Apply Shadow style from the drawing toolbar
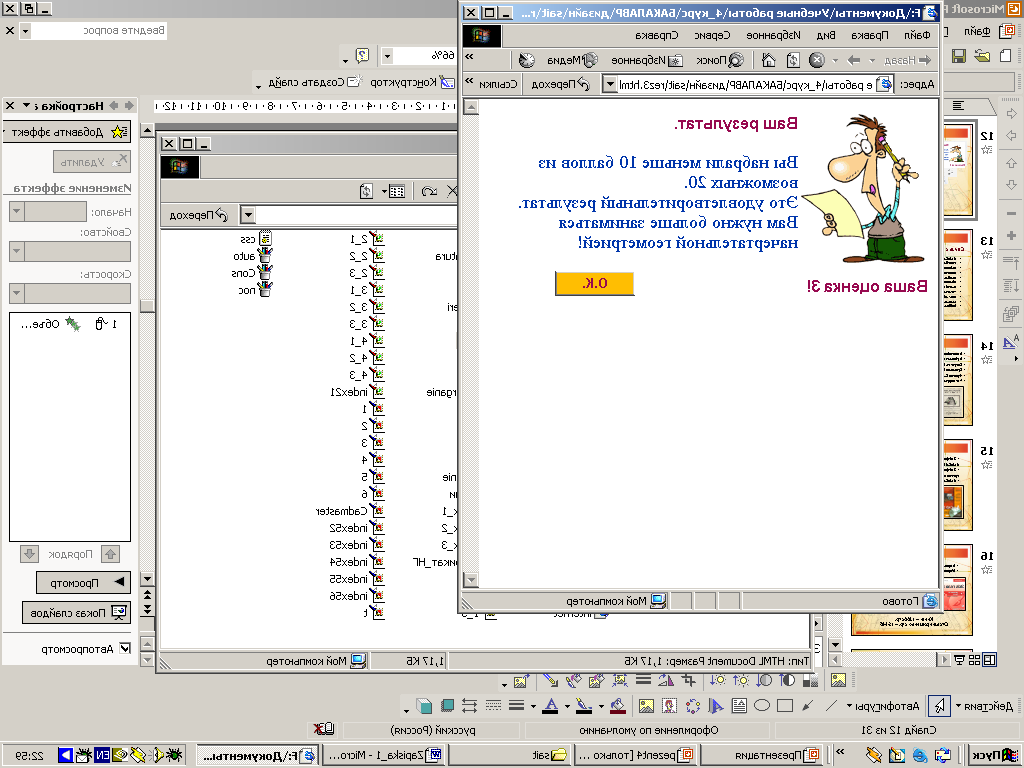1024x768 pixels. tap(447, 705)
